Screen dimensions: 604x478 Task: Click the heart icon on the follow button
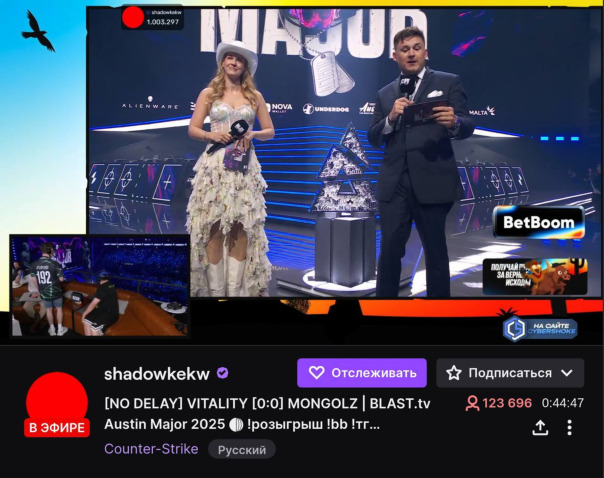(316, 373)
